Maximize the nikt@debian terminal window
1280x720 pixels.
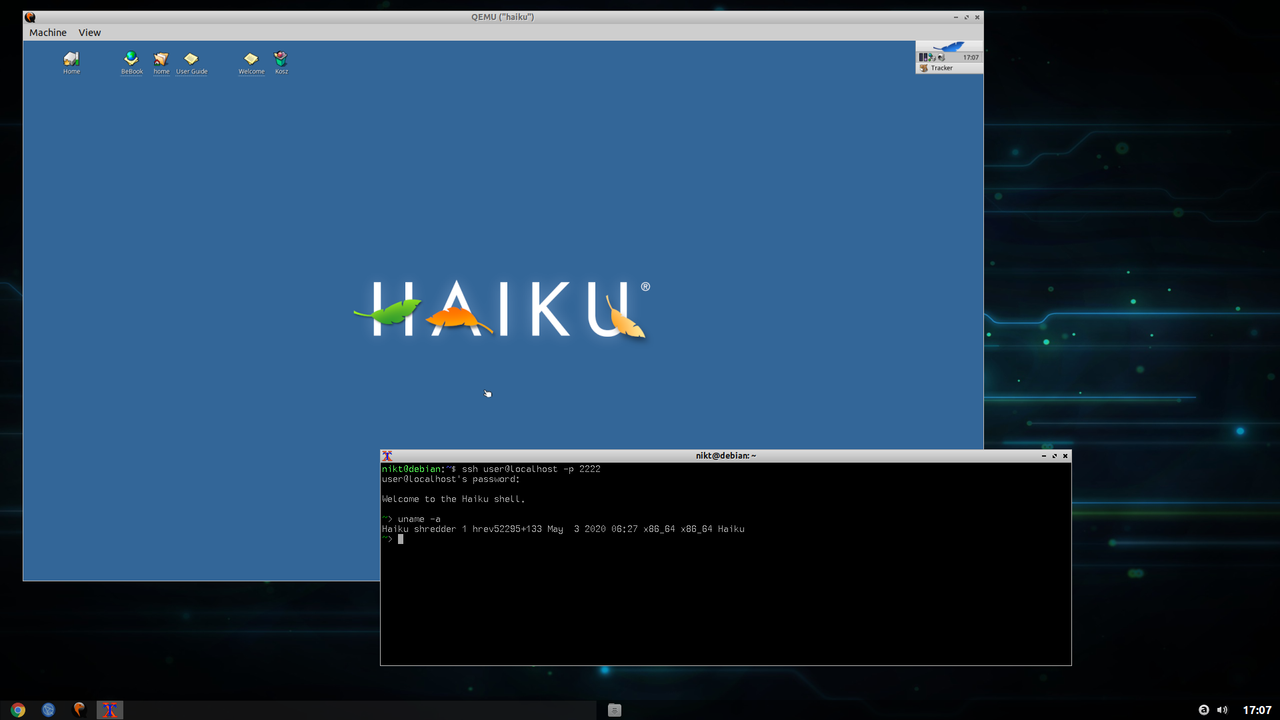pos(1055,456)
